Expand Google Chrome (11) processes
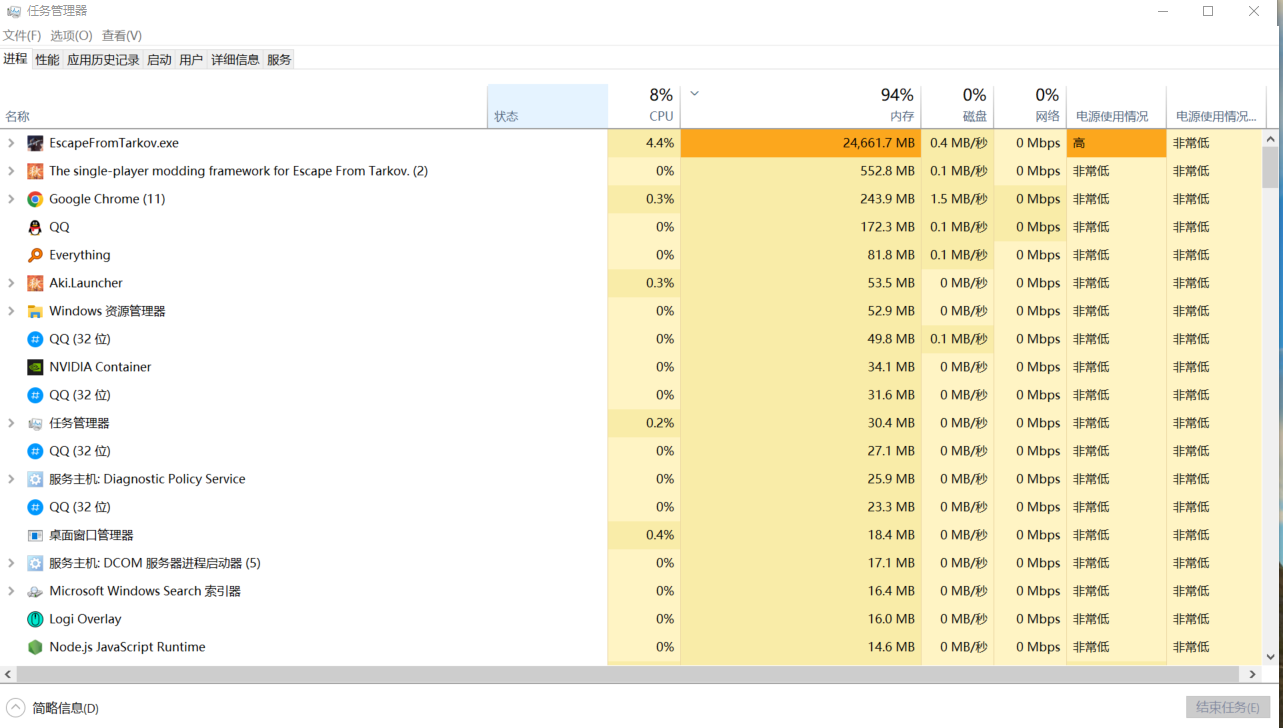Image resolution: width=1283 pixels, height=728 pixels. pyautogui.click(x=11, y=199)
